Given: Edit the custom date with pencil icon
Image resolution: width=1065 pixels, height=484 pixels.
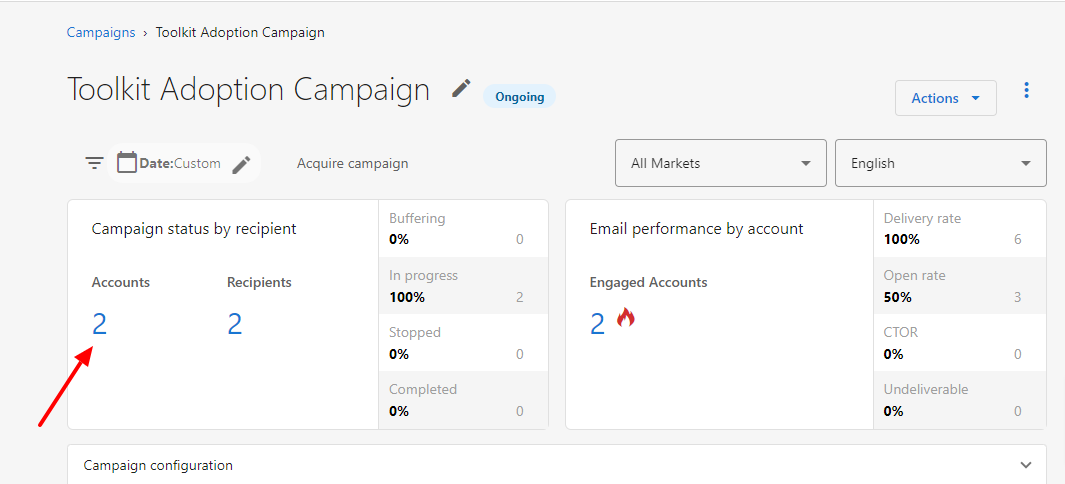Looking at the screenshot, I should click(241, 164).
